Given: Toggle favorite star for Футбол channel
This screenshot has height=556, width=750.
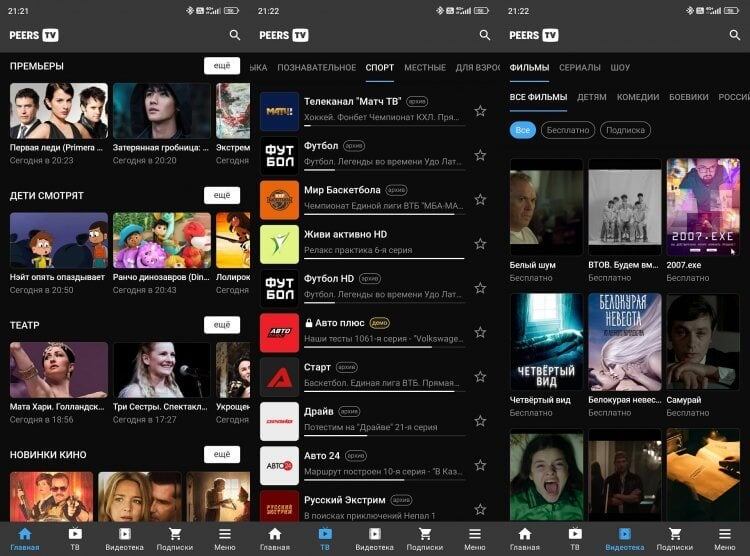Looking at the screenshot, I should pos(480,155).
